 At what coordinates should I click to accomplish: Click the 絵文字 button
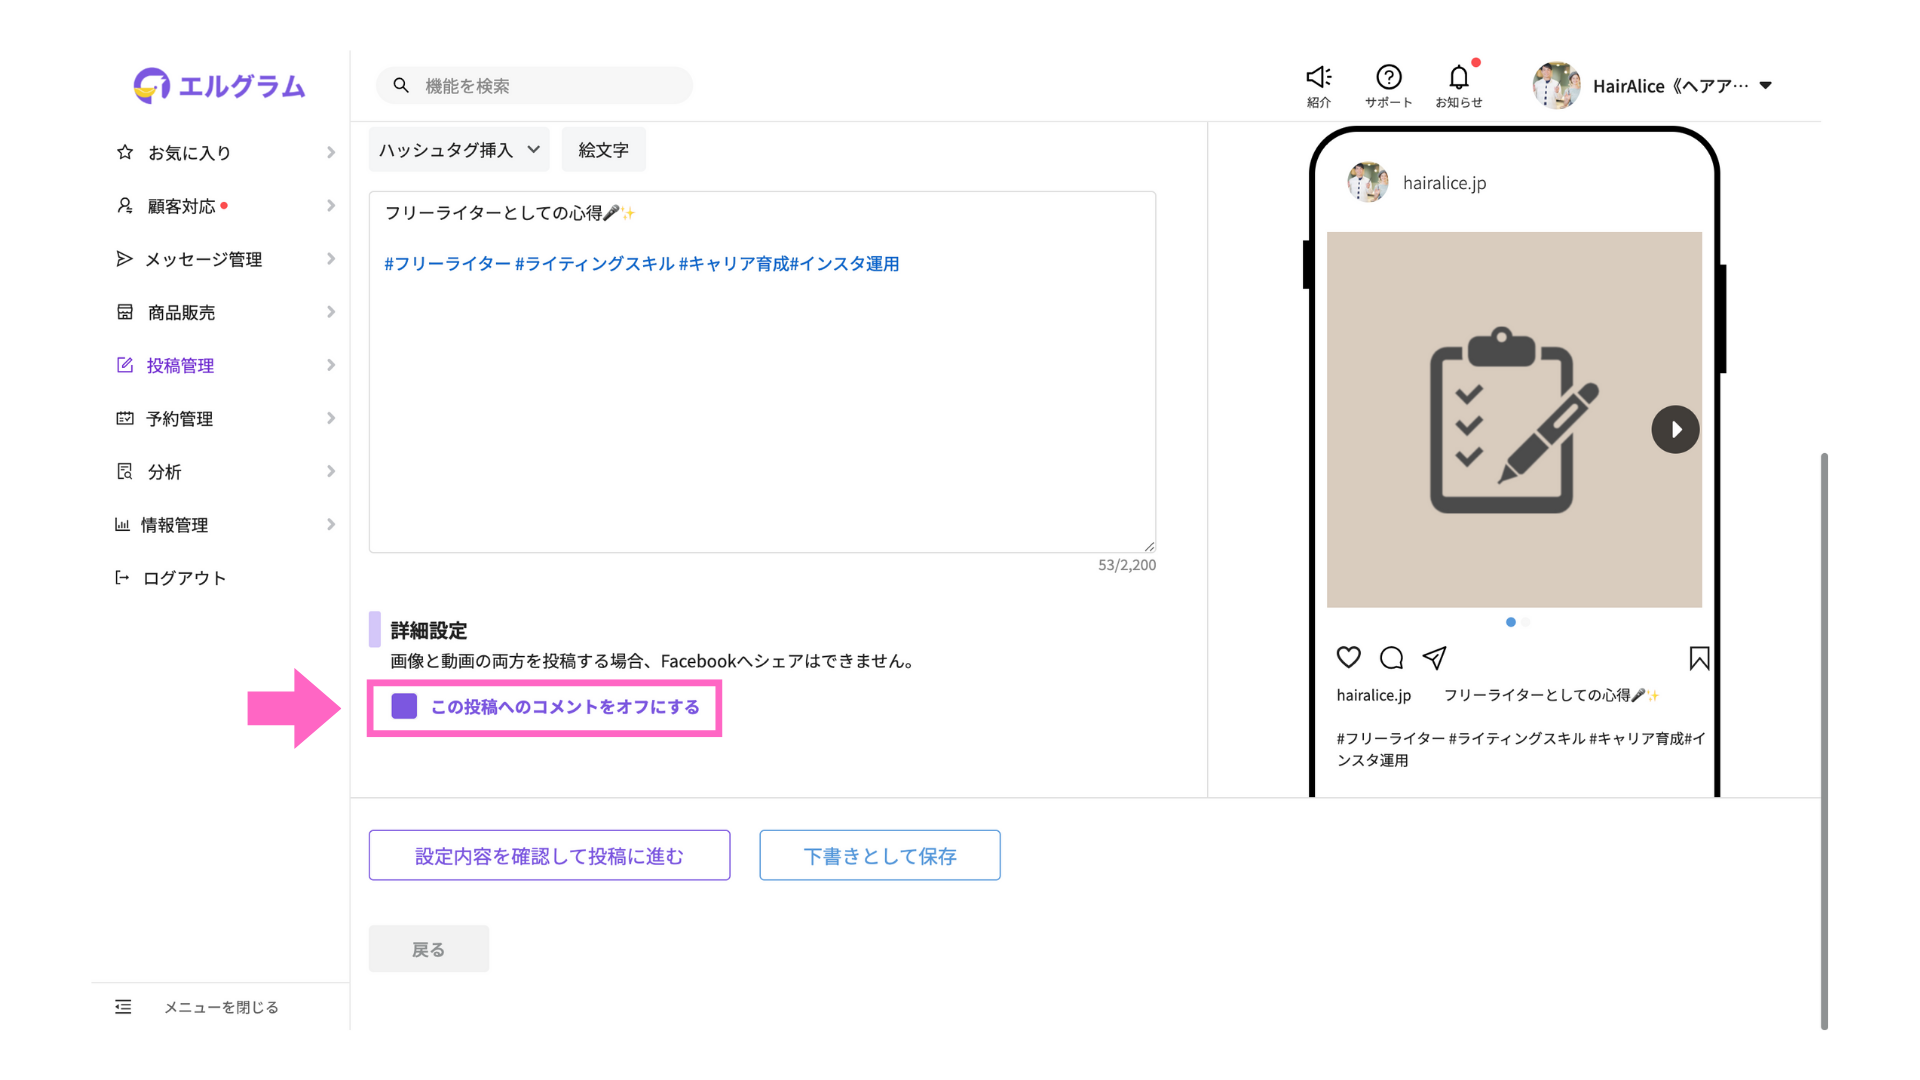coord(603,149)
